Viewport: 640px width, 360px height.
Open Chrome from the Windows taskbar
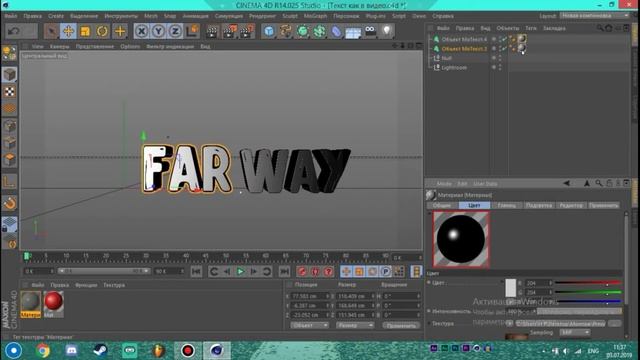point(43,350)
